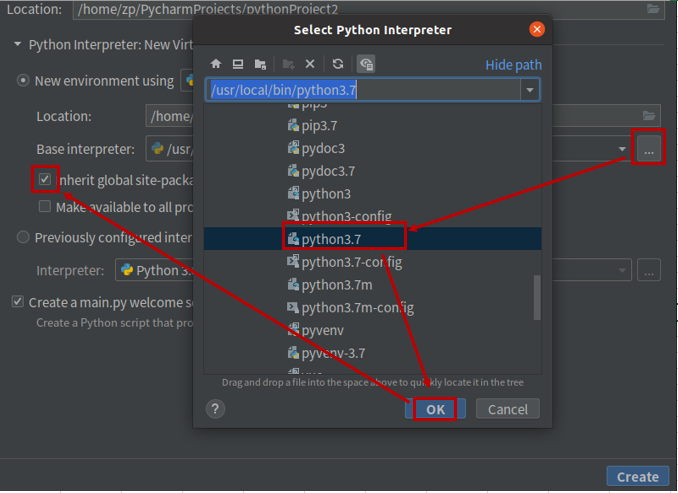This screenshot has width=678, height=493.
Task: Click the file tree vertical scrollbar
Action: 537,298
